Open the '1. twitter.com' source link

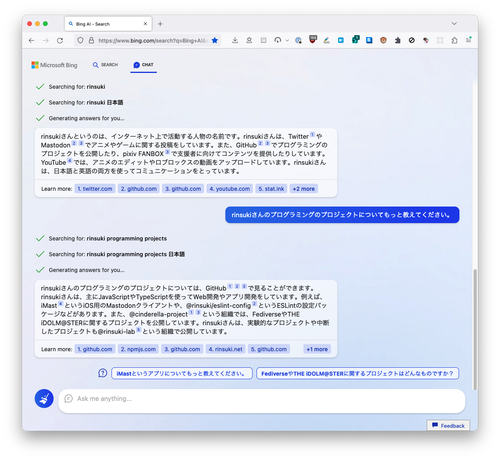pyautogui.click(x=95, y=189)
